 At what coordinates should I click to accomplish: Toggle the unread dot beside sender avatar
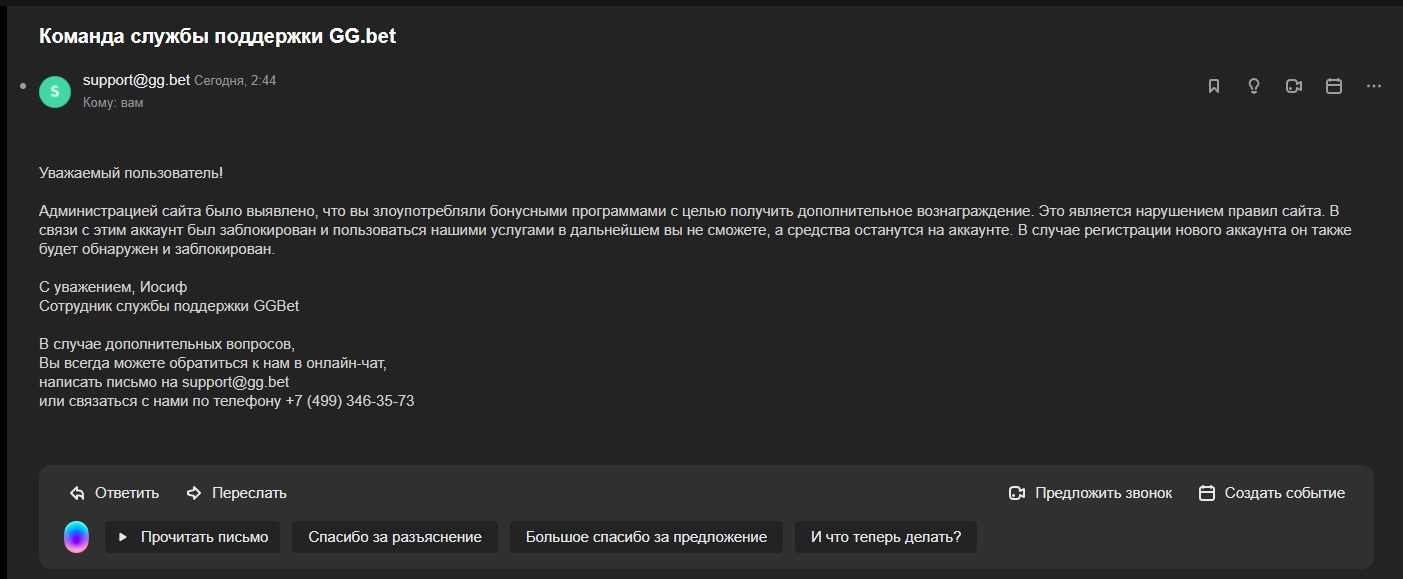[x=23, y=87]
